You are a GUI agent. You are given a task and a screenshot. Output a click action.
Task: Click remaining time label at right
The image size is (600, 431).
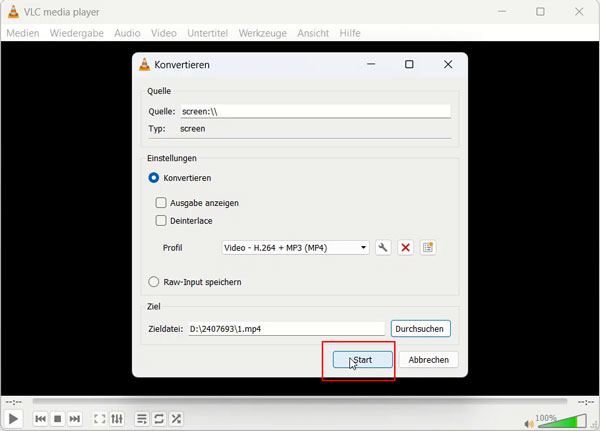[x=585, y=402]
